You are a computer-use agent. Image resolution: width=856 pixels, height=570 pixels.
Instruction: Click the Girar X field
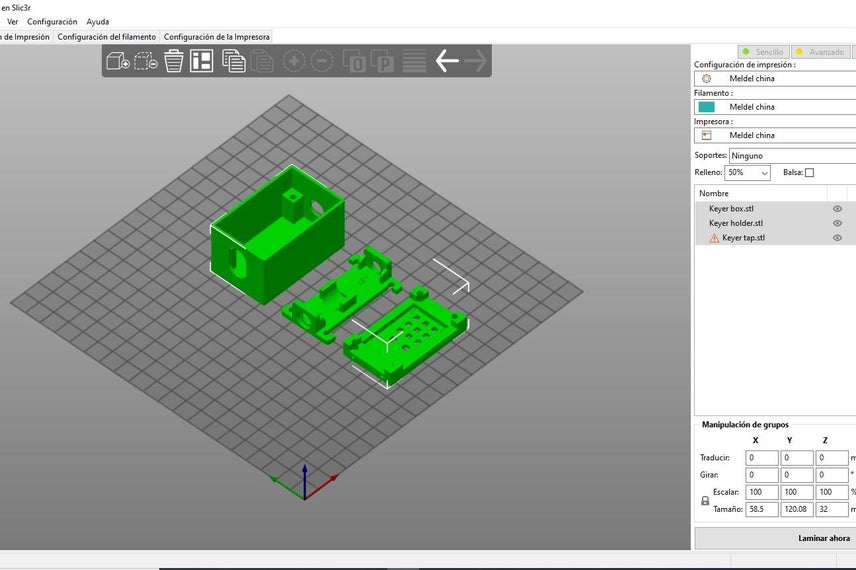(762, 475)
